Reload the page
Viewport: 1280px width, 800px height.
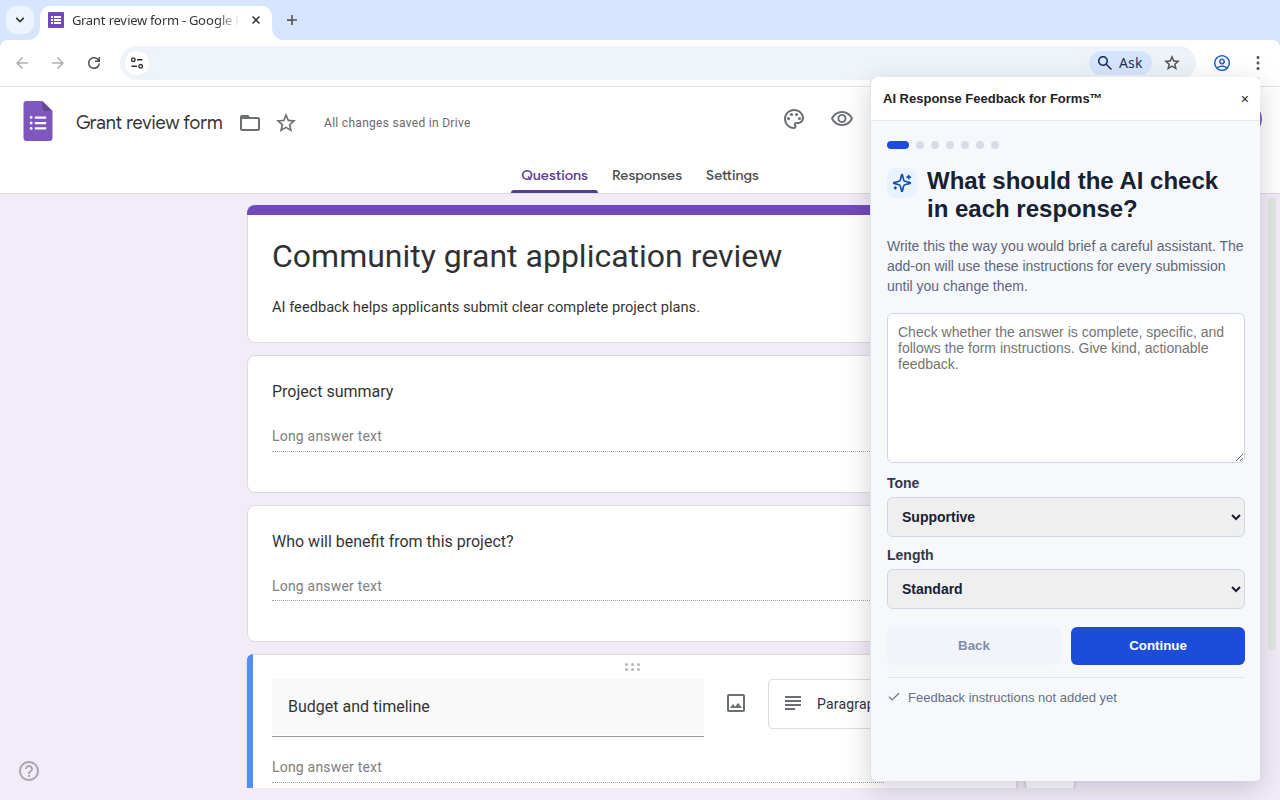click(94, 63)
